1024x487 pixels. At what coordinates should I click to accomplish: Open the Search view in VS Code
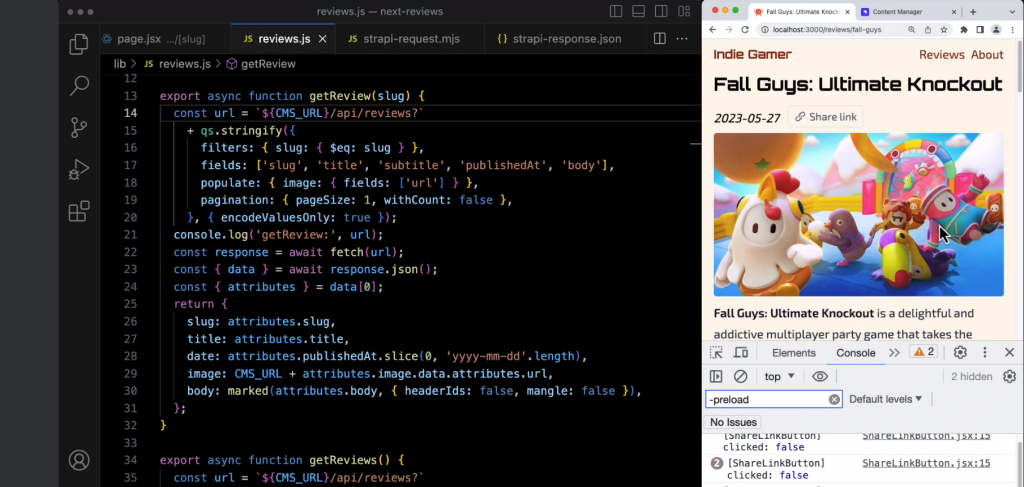79,86
